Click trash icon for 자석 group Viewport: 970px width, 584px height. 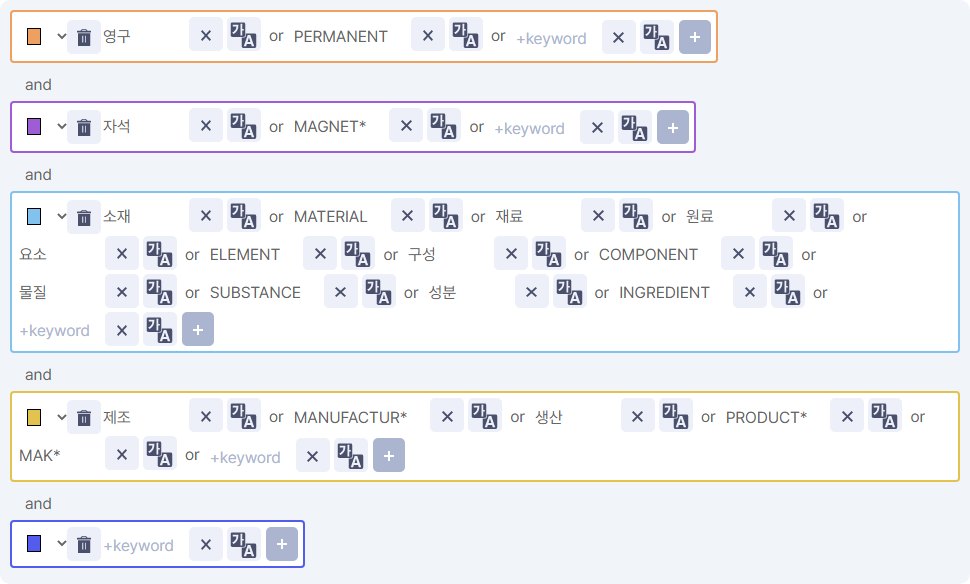84,127
